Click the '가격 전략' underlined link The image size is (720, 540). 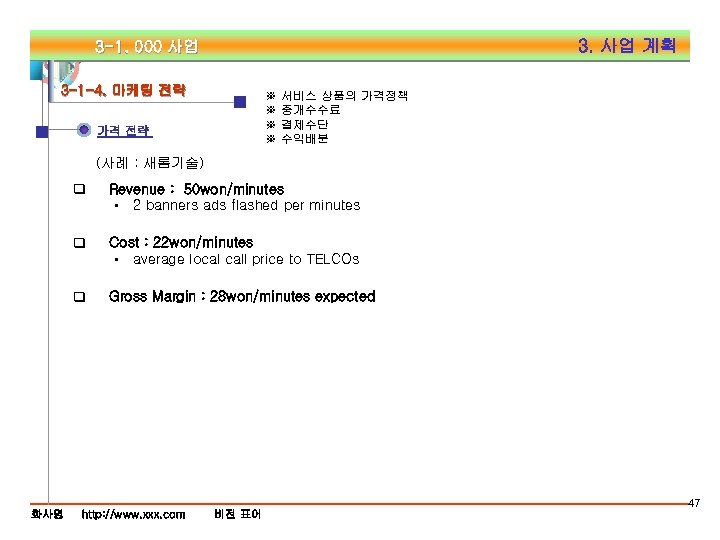click(124, 131)
